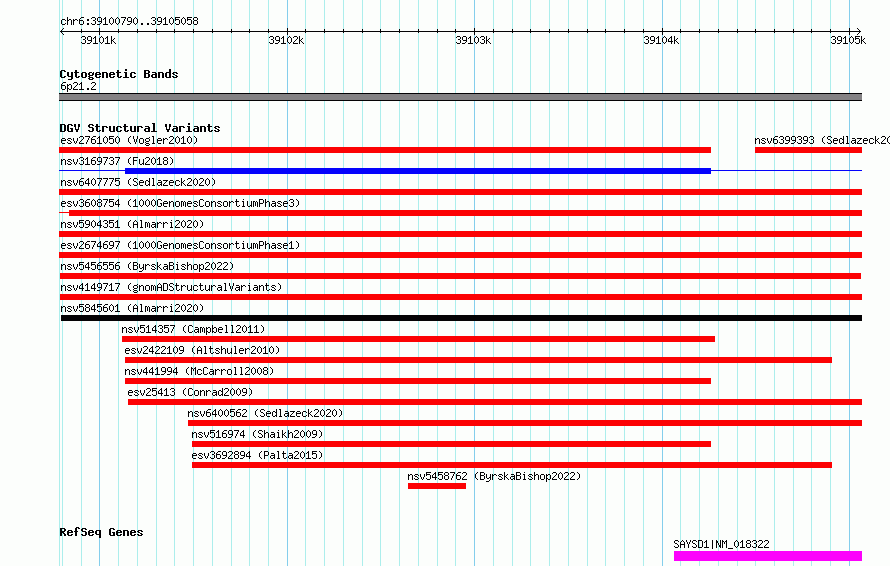This screenshot has height=566, width=890.
Task: Select the red esv2761050 variant bar
Action: 385,150
